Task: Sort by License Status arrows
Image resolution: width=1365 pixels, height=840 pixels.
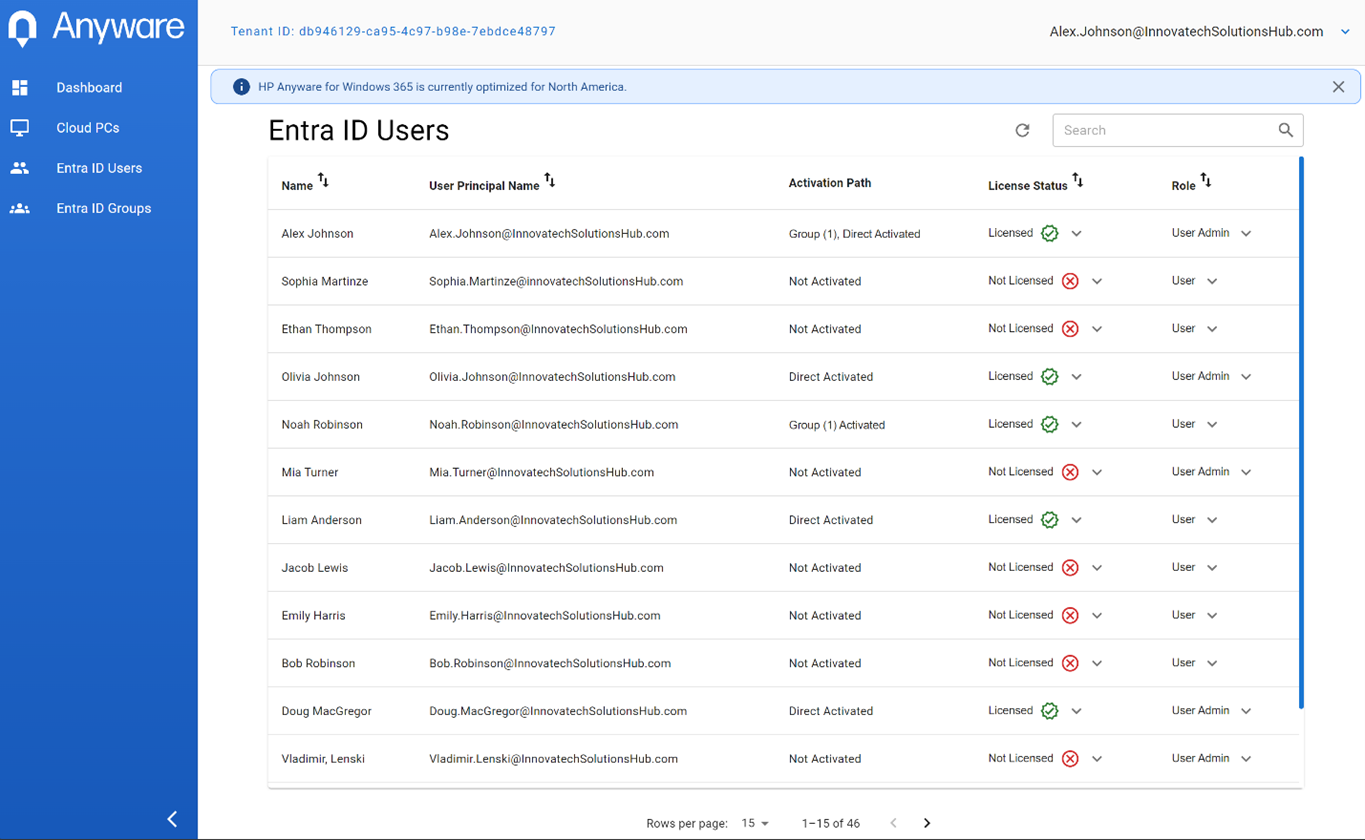Action: (x=1078, y=180)
